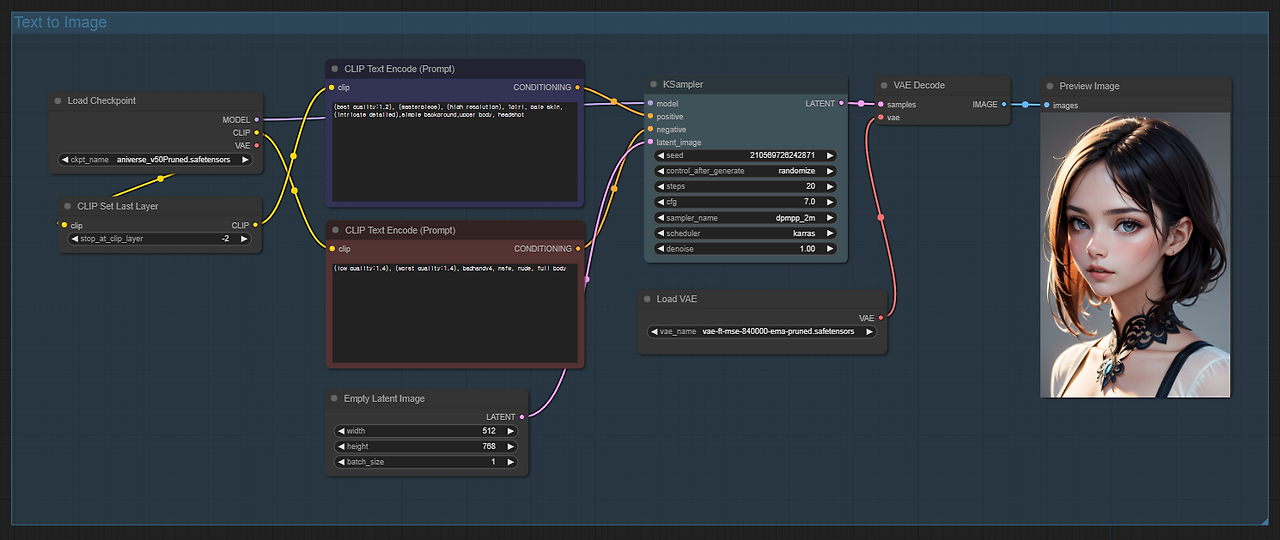Toggle collapse on the blue positive CLIP Text Encode node
The width and height of the screenshot is (1280, 540).
pos(335,69)
